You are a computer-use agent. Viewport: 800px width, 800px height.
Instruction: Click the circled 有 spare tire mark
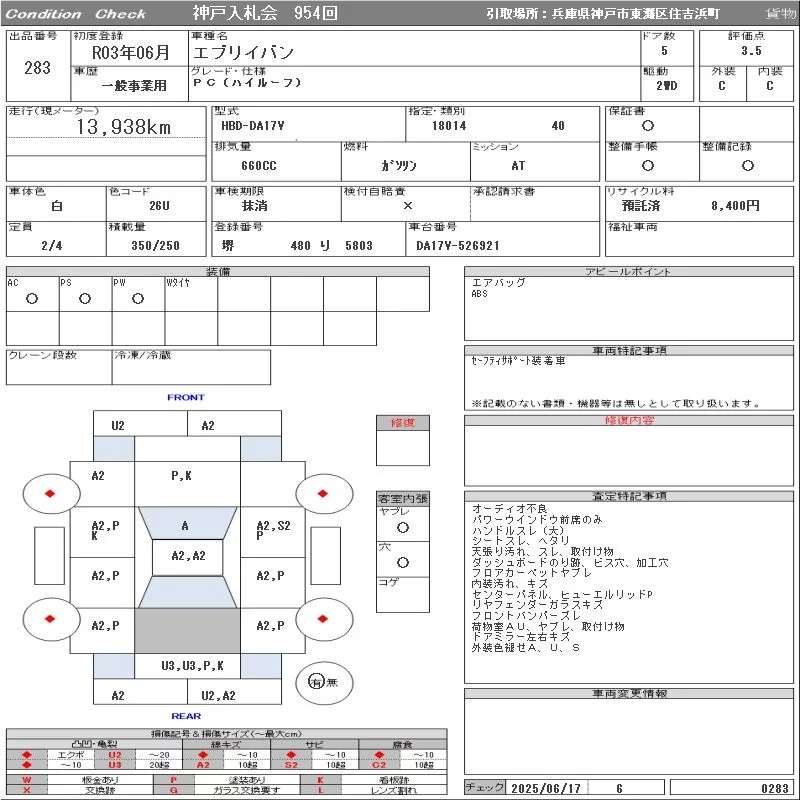(316, 682)
